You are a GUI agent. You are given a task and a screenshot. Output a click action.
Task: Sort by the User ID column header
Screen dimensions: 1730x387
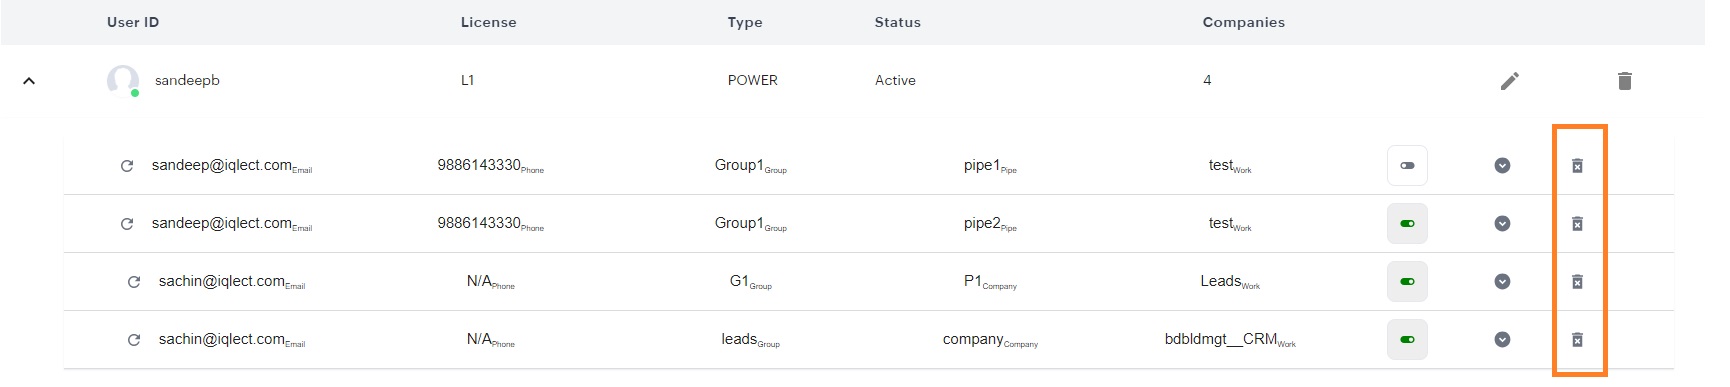133,22
